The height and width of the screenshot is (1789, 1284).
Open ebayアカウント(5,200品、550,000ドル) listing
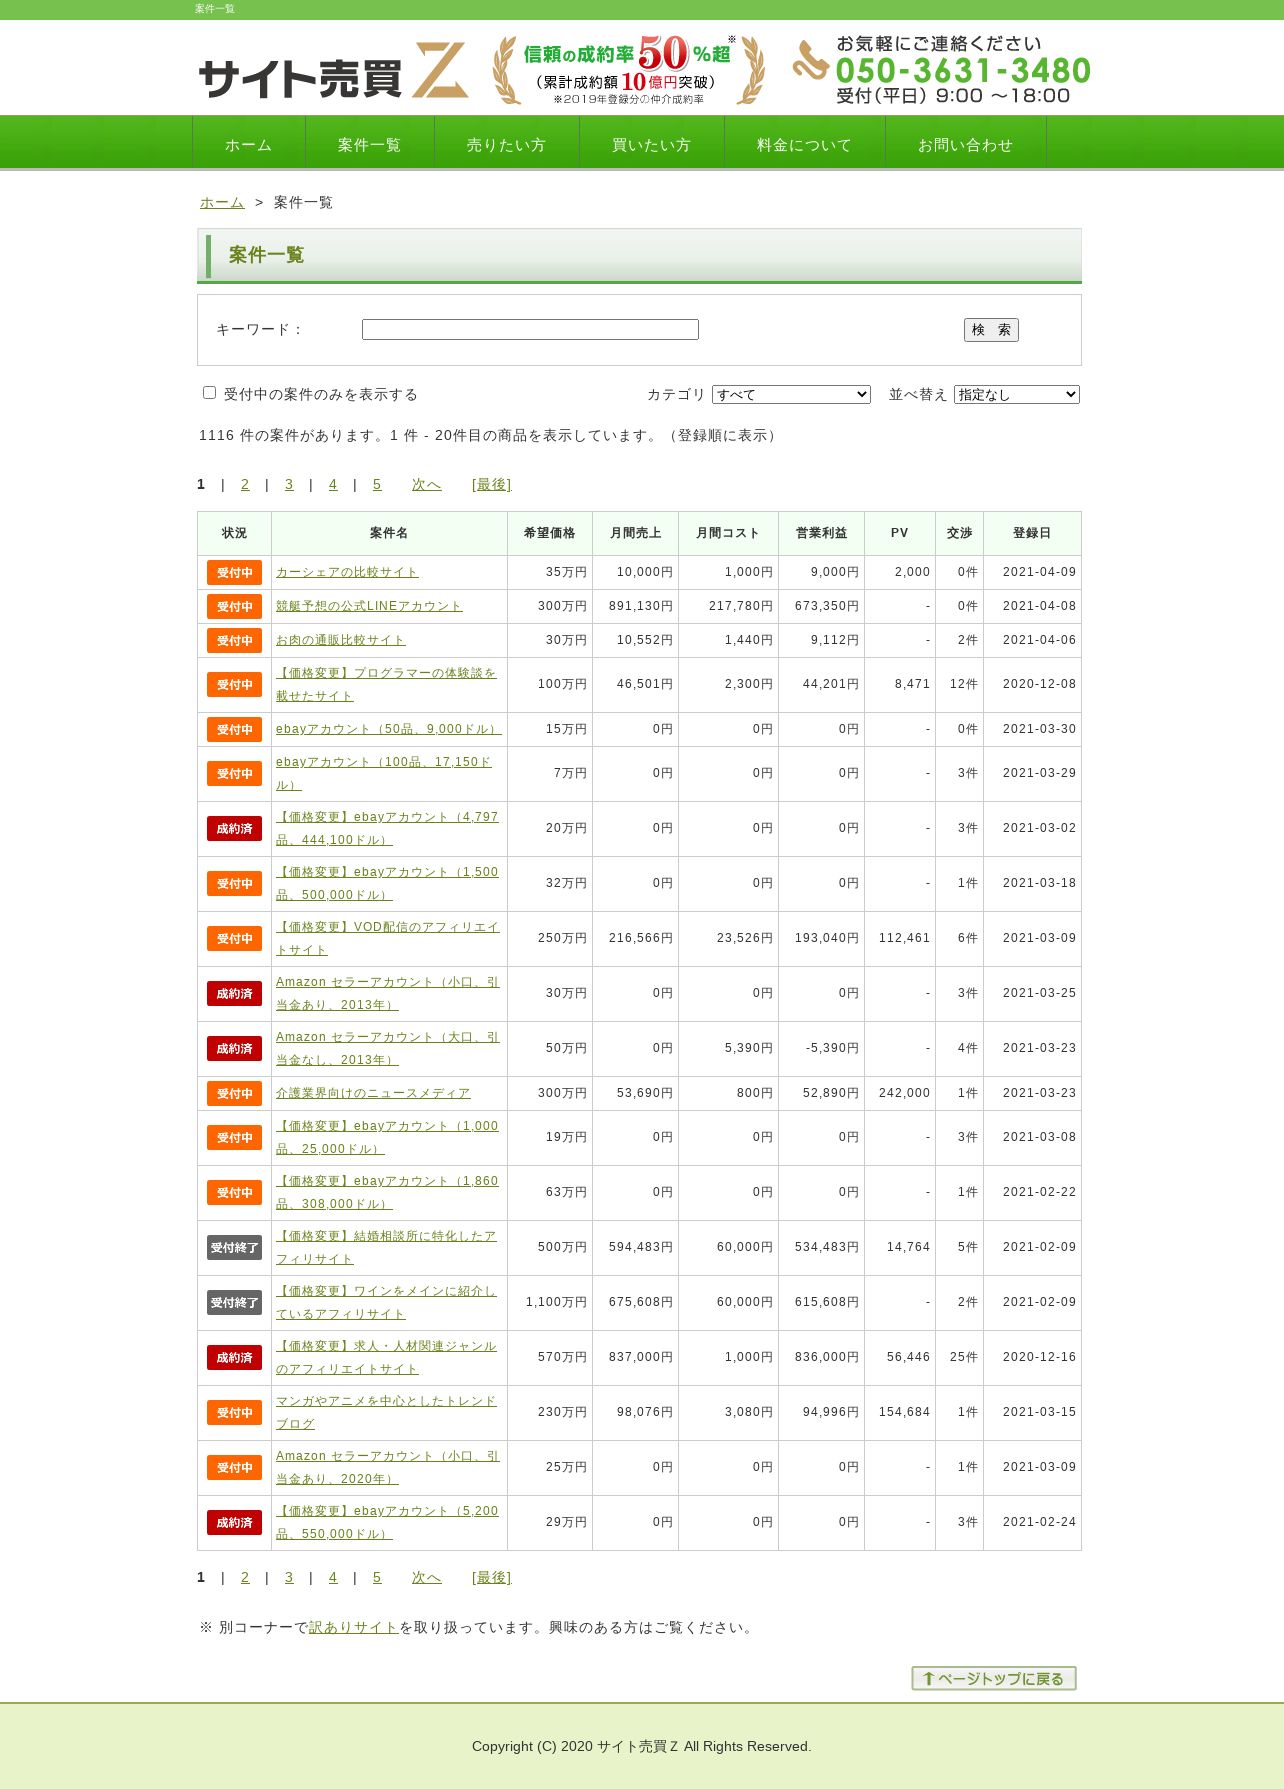click(388, 1522)
